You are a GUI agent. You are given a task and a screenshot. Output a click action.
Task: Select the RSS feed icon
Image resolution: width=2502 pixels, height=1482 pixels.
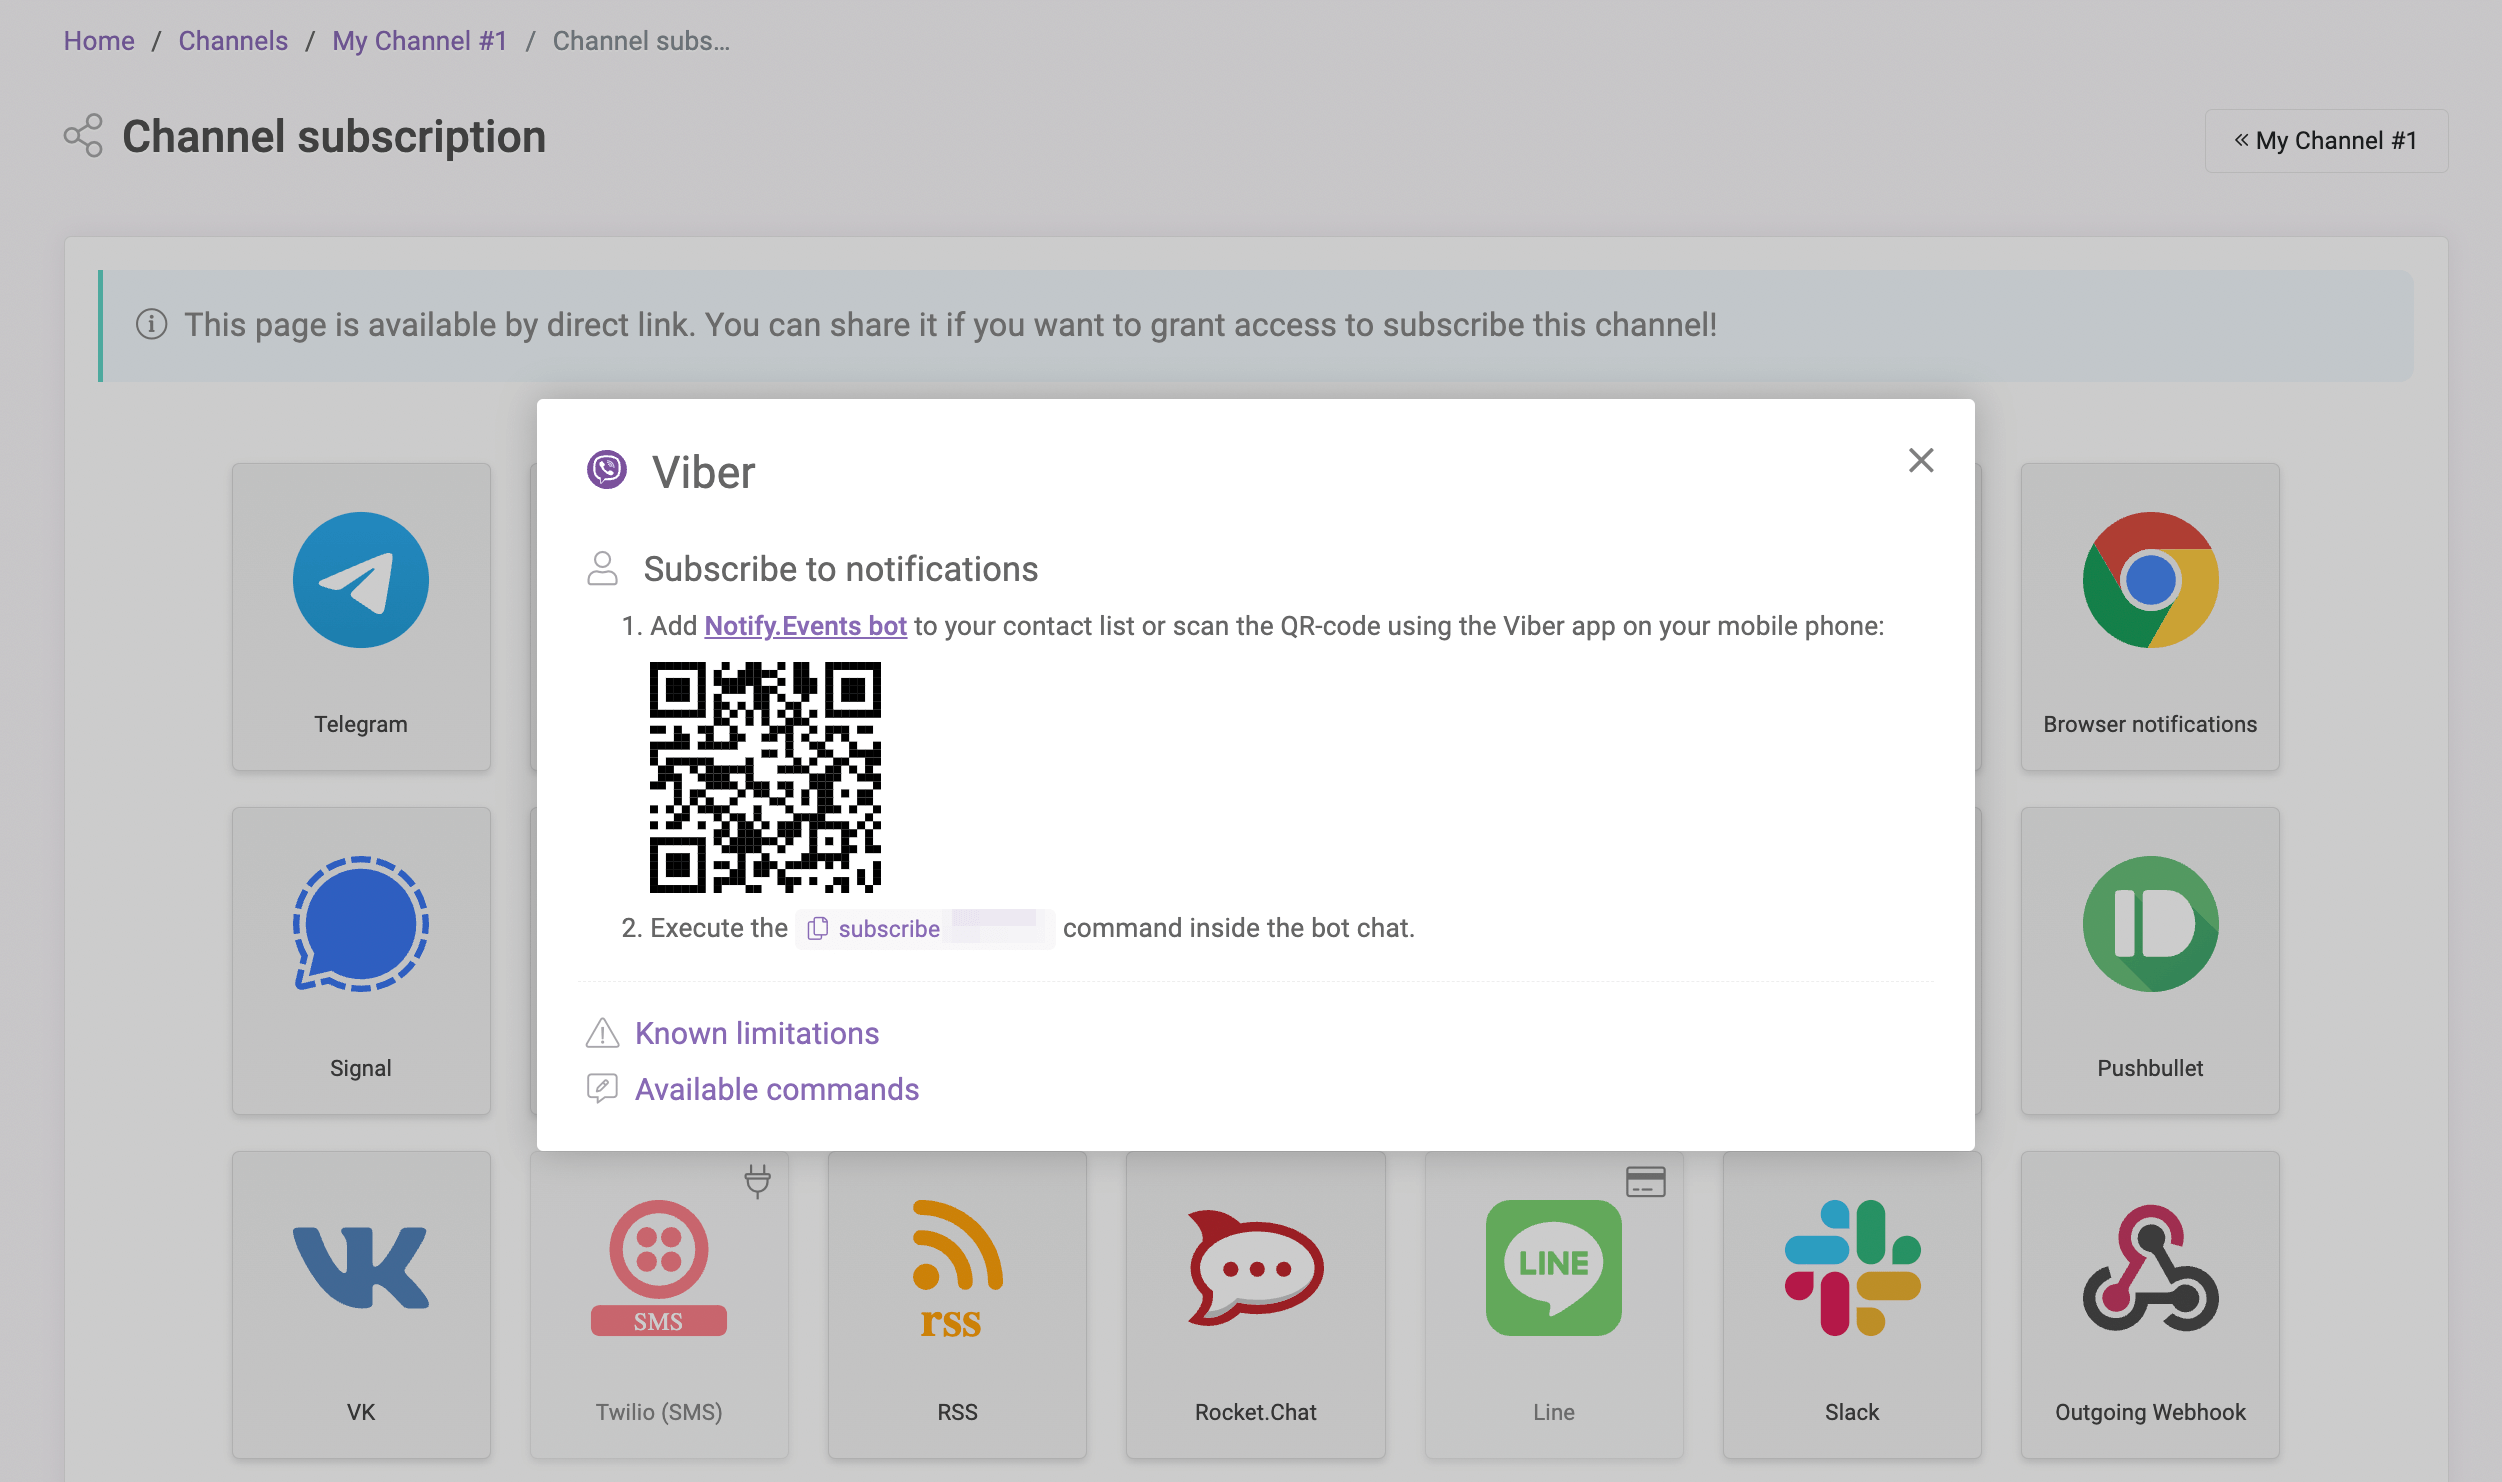(x=957, y=1268)
